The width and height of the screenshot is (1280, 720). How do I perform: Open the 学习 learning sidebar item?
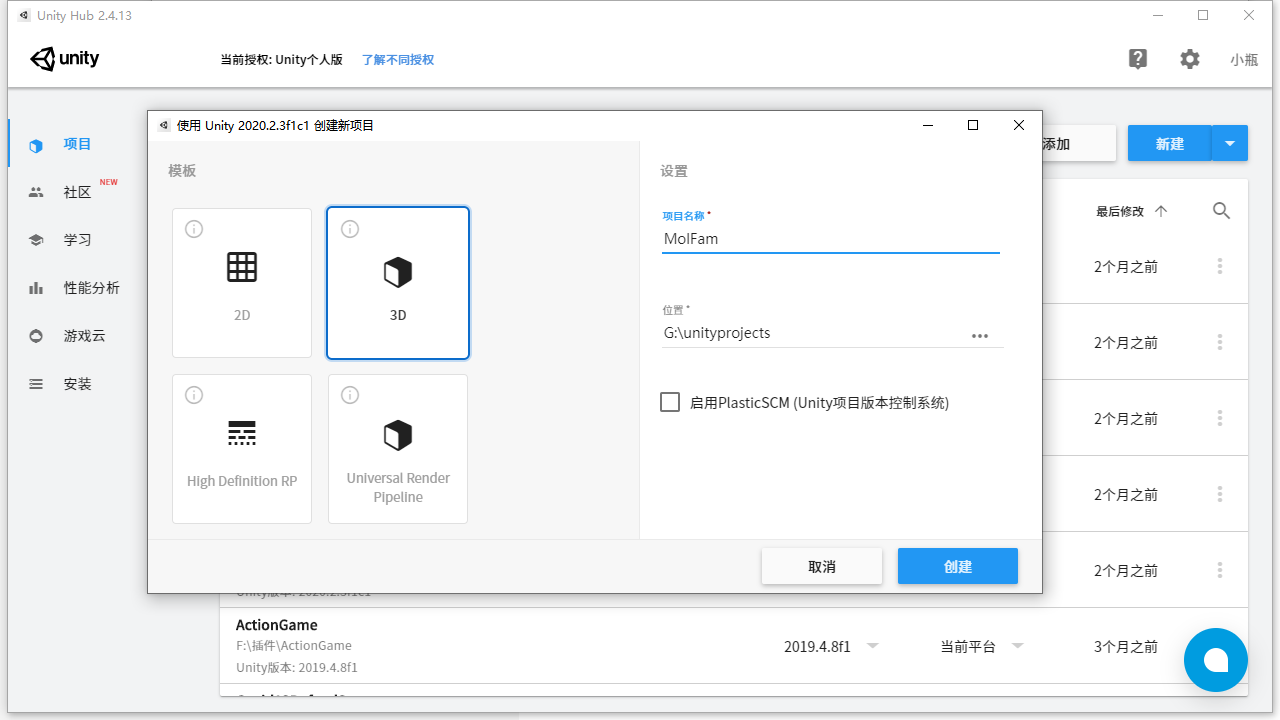tap(75, 240)
